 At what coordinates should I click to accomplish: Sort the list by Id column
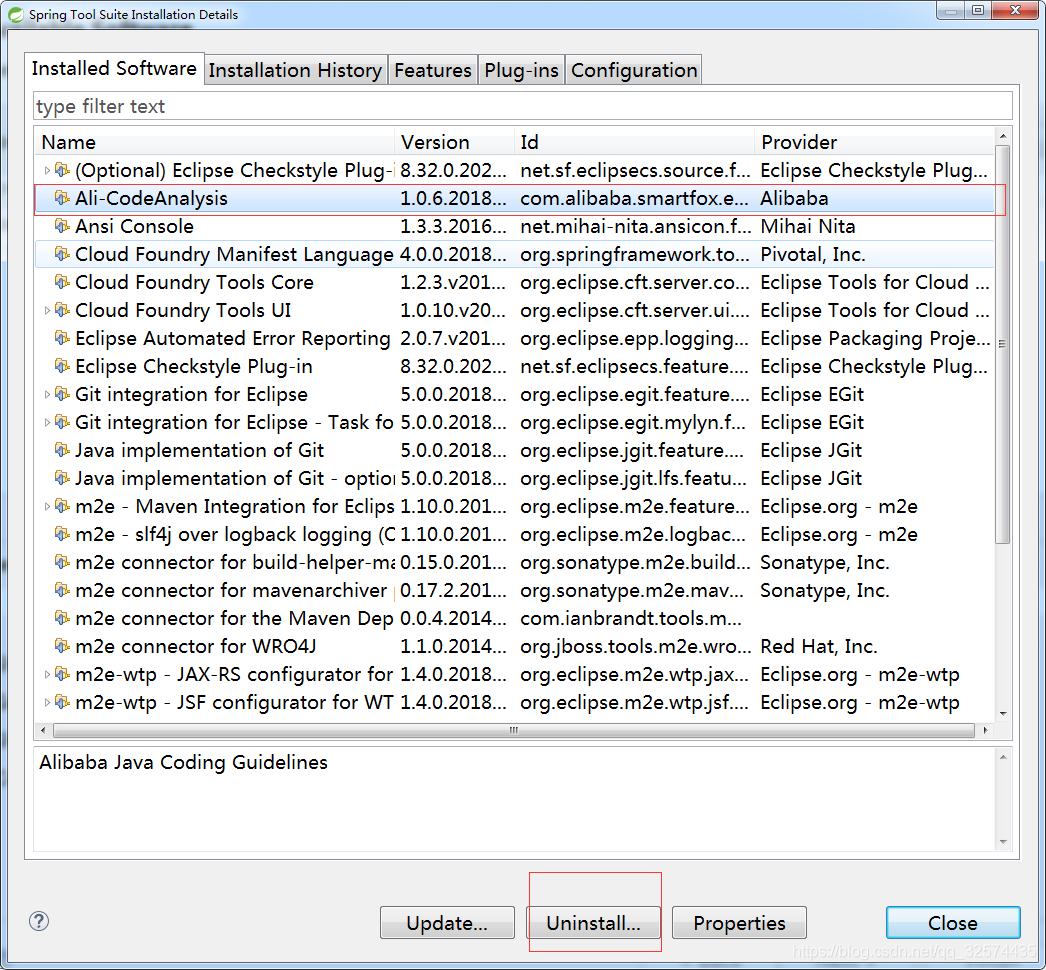pyautogui.click(x=634, y=142)
